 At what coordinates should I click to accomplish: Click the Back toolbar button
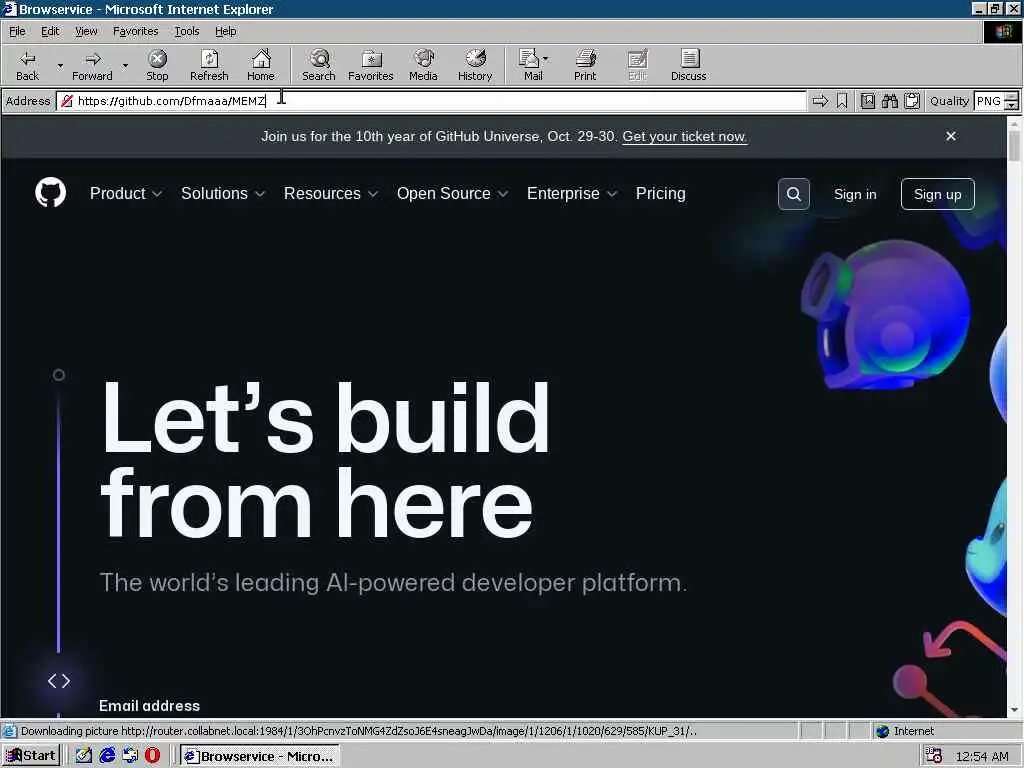pyautogui.click(x=27, y=65)
